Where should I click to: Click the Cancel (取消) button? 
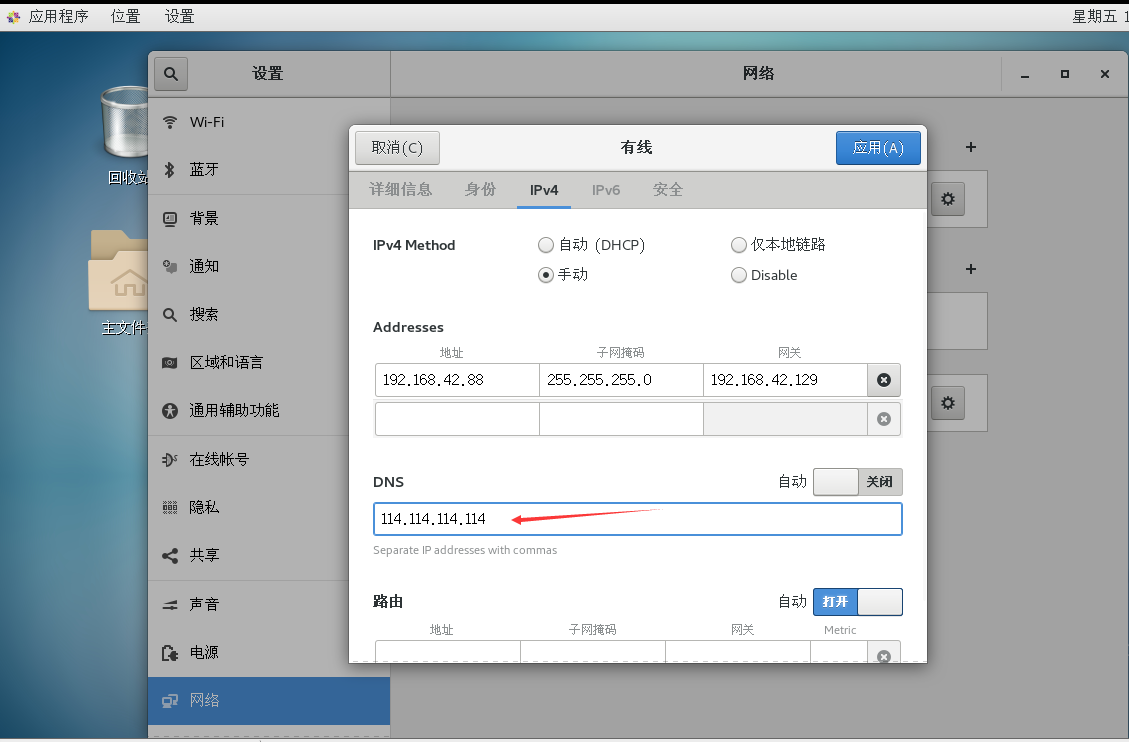[397, 148]
